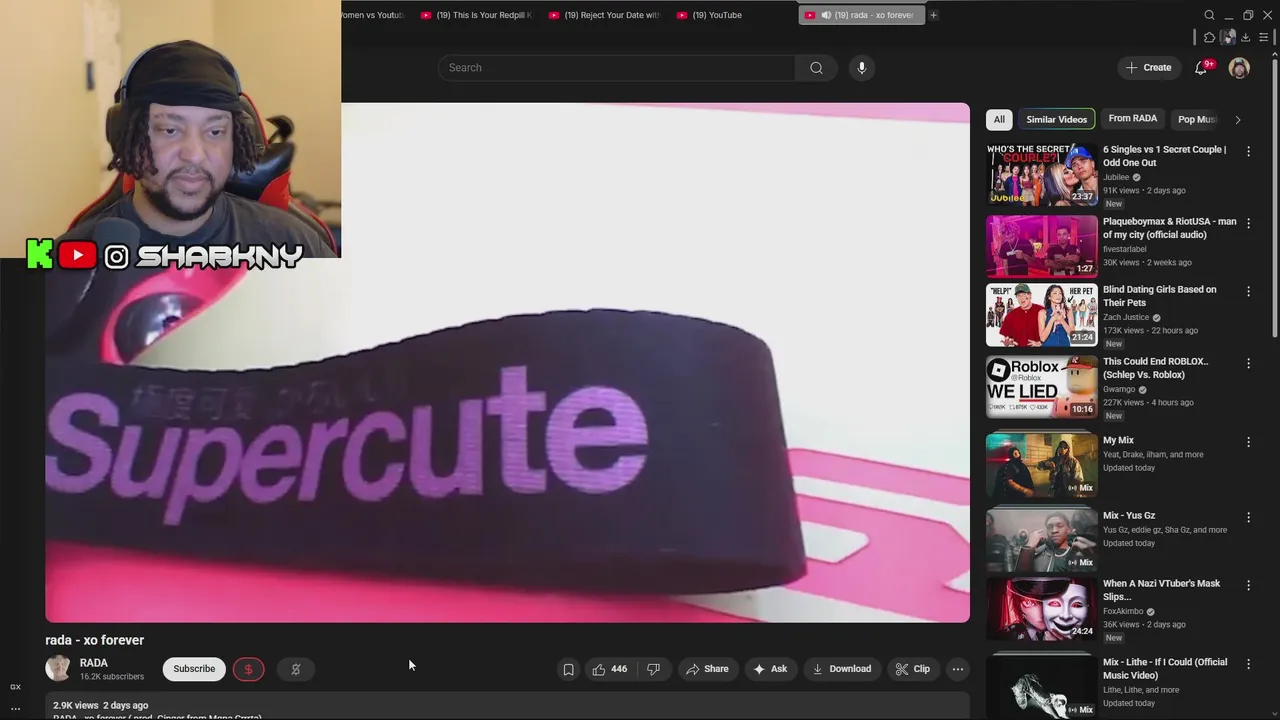Open the Zach Justice channel link
Image resolution: width=1280 pixels, height=720 pixels.
[1126, 317]
